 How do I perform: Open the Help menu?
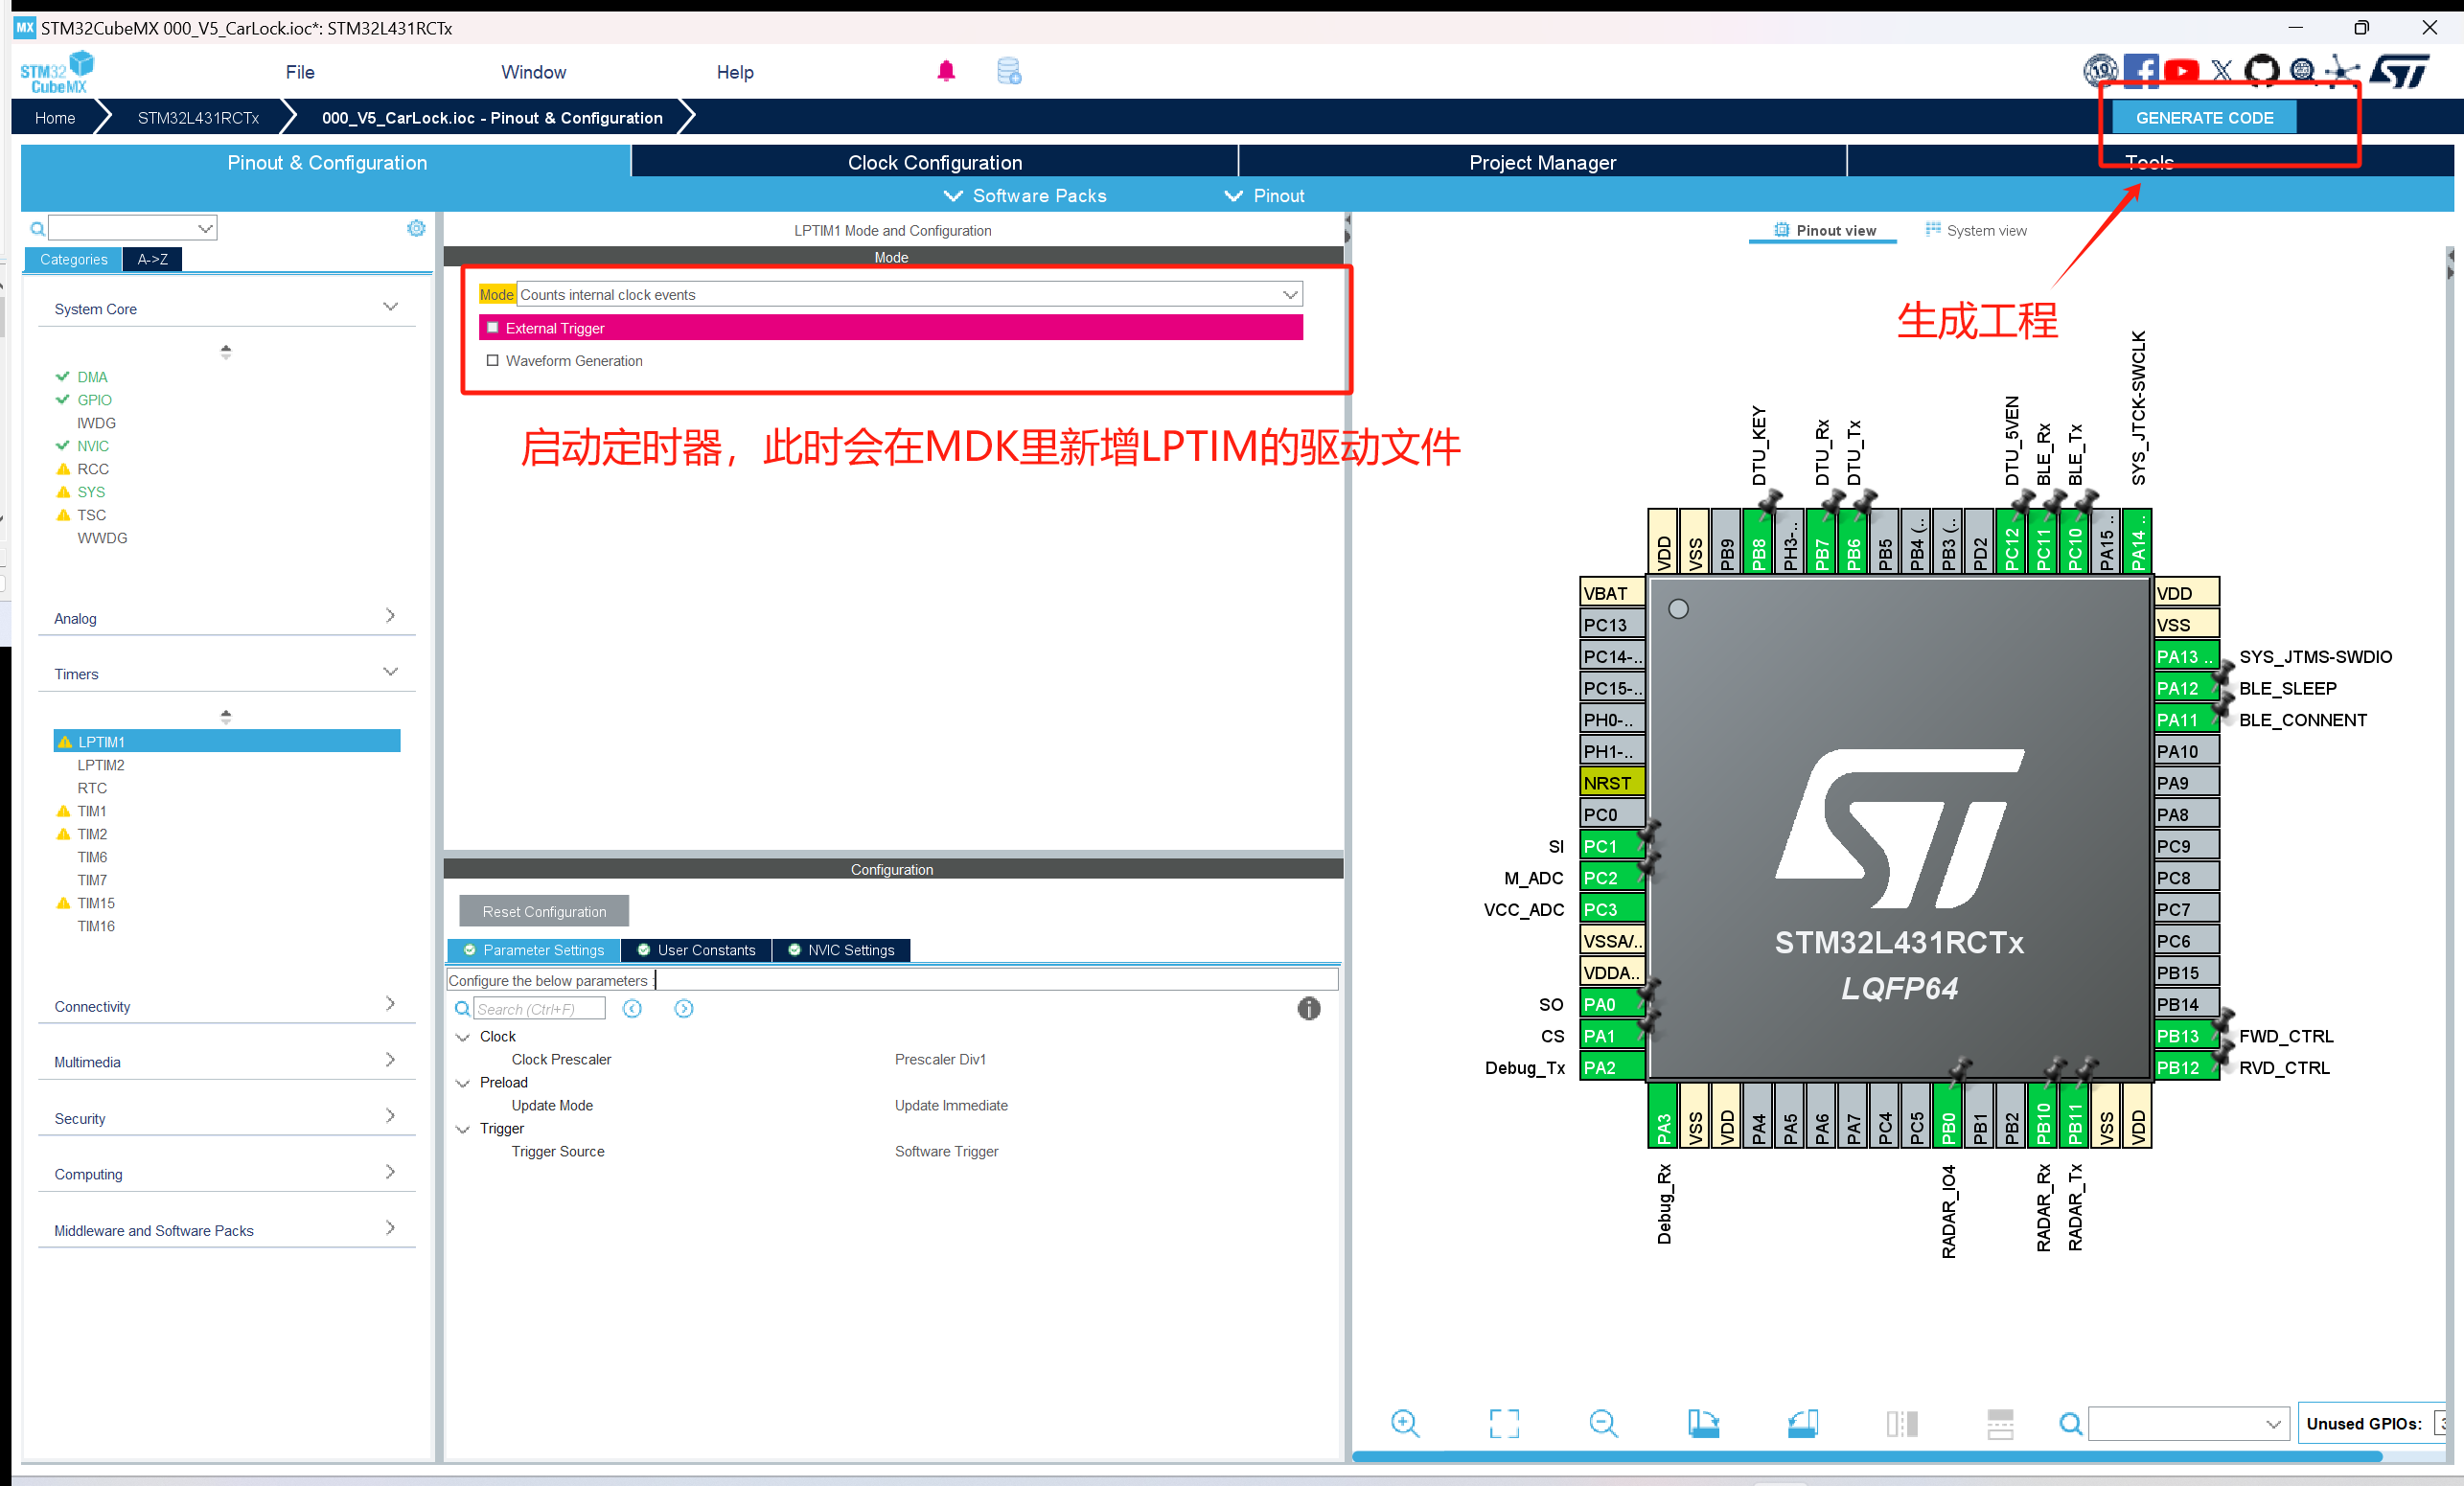click(735, 72)
